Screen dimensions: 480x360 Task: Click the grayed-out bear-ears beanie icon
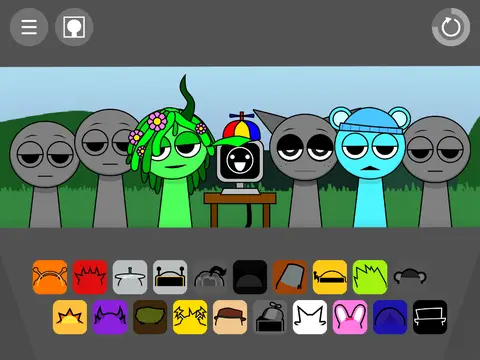point(410,277)
